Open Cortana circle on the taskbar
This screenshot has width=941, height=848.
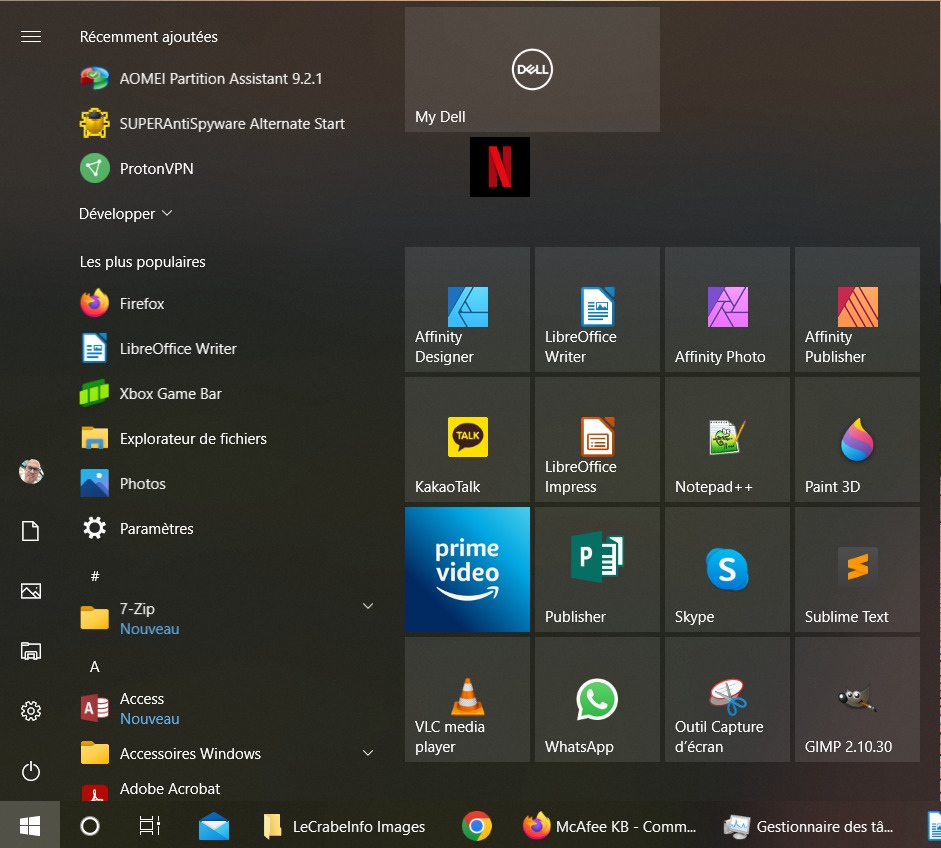tap(90, 826)
